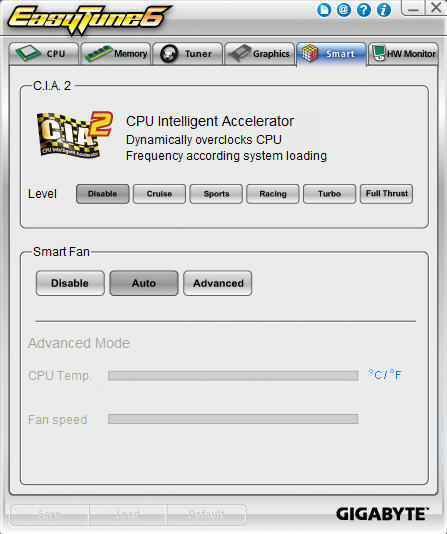The height and width of the screenshot is (534, 447).
Task: Toggle °C / °F temperature unit
Action: tap(385, 375)
